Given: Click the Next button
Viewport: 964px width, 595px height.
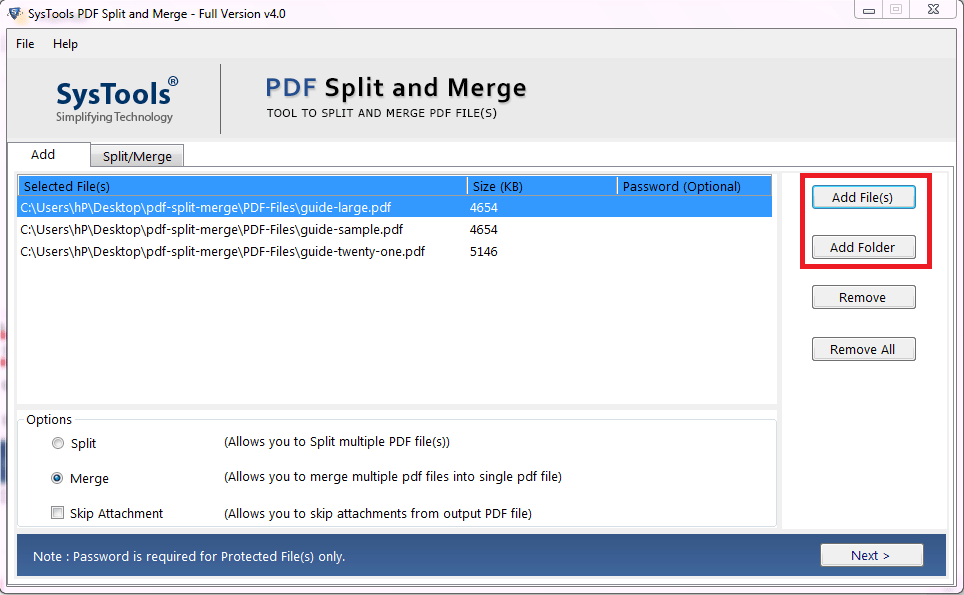Looking at the screenshot, I should [871, 555].
